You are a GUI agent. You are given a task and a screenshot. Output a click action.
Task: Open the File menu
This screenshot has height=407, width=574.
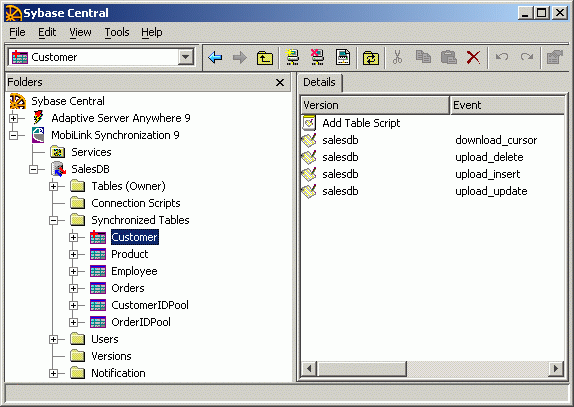(x=17, y=32)
